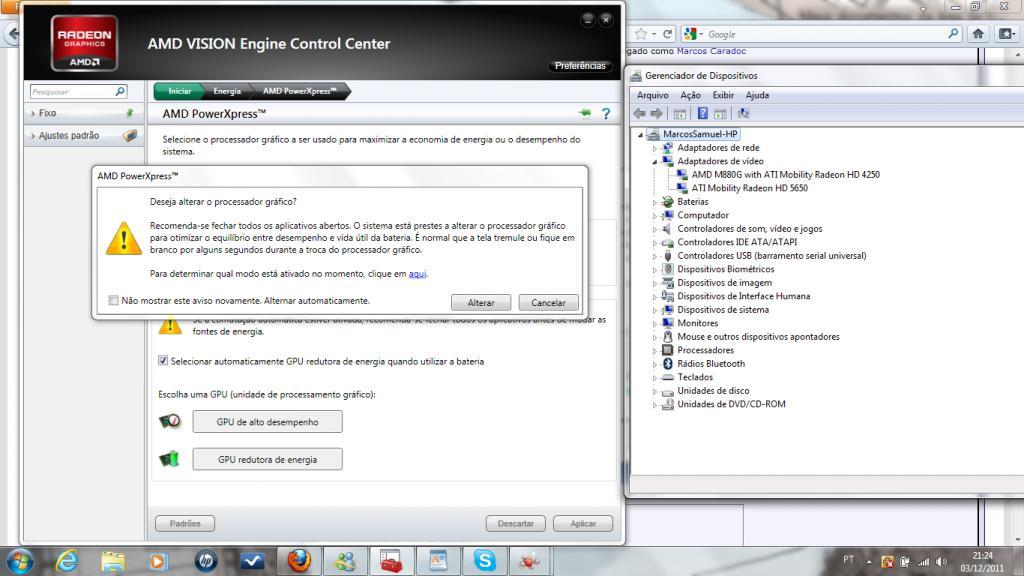Open Firefox from the taskbar
This screenshot has width=1024, height=576.
click(x=299, y=561)
